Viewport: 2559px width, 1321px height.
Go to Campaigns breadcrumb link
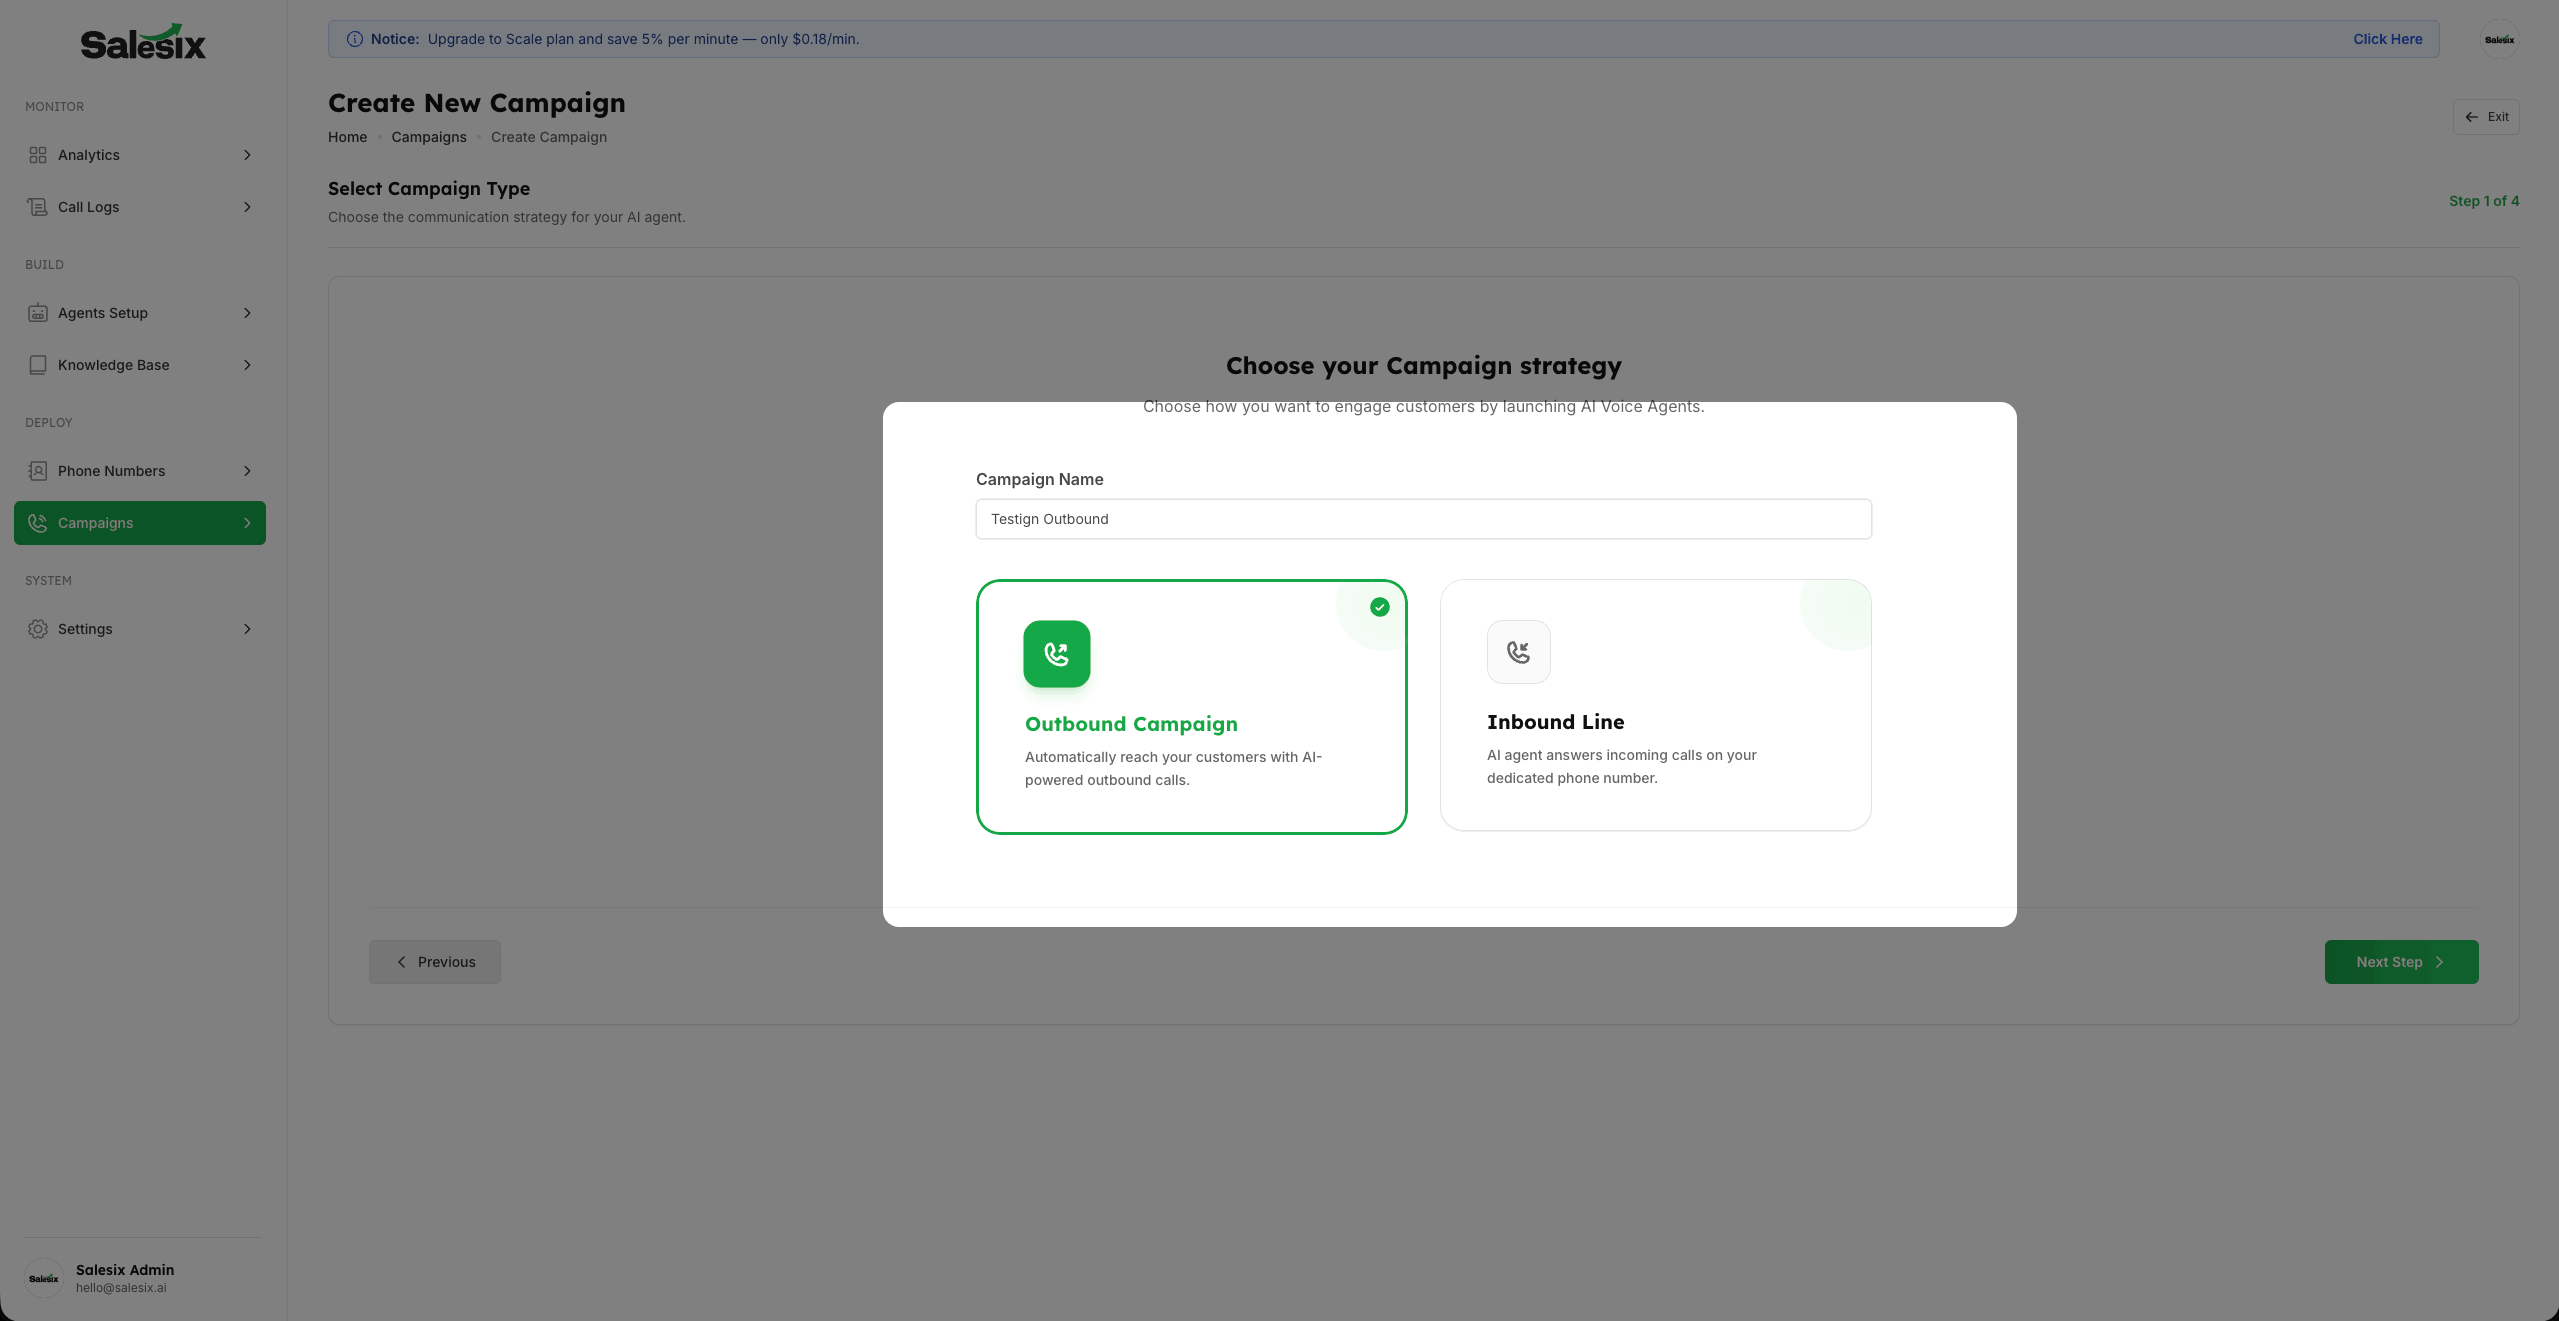428,137
